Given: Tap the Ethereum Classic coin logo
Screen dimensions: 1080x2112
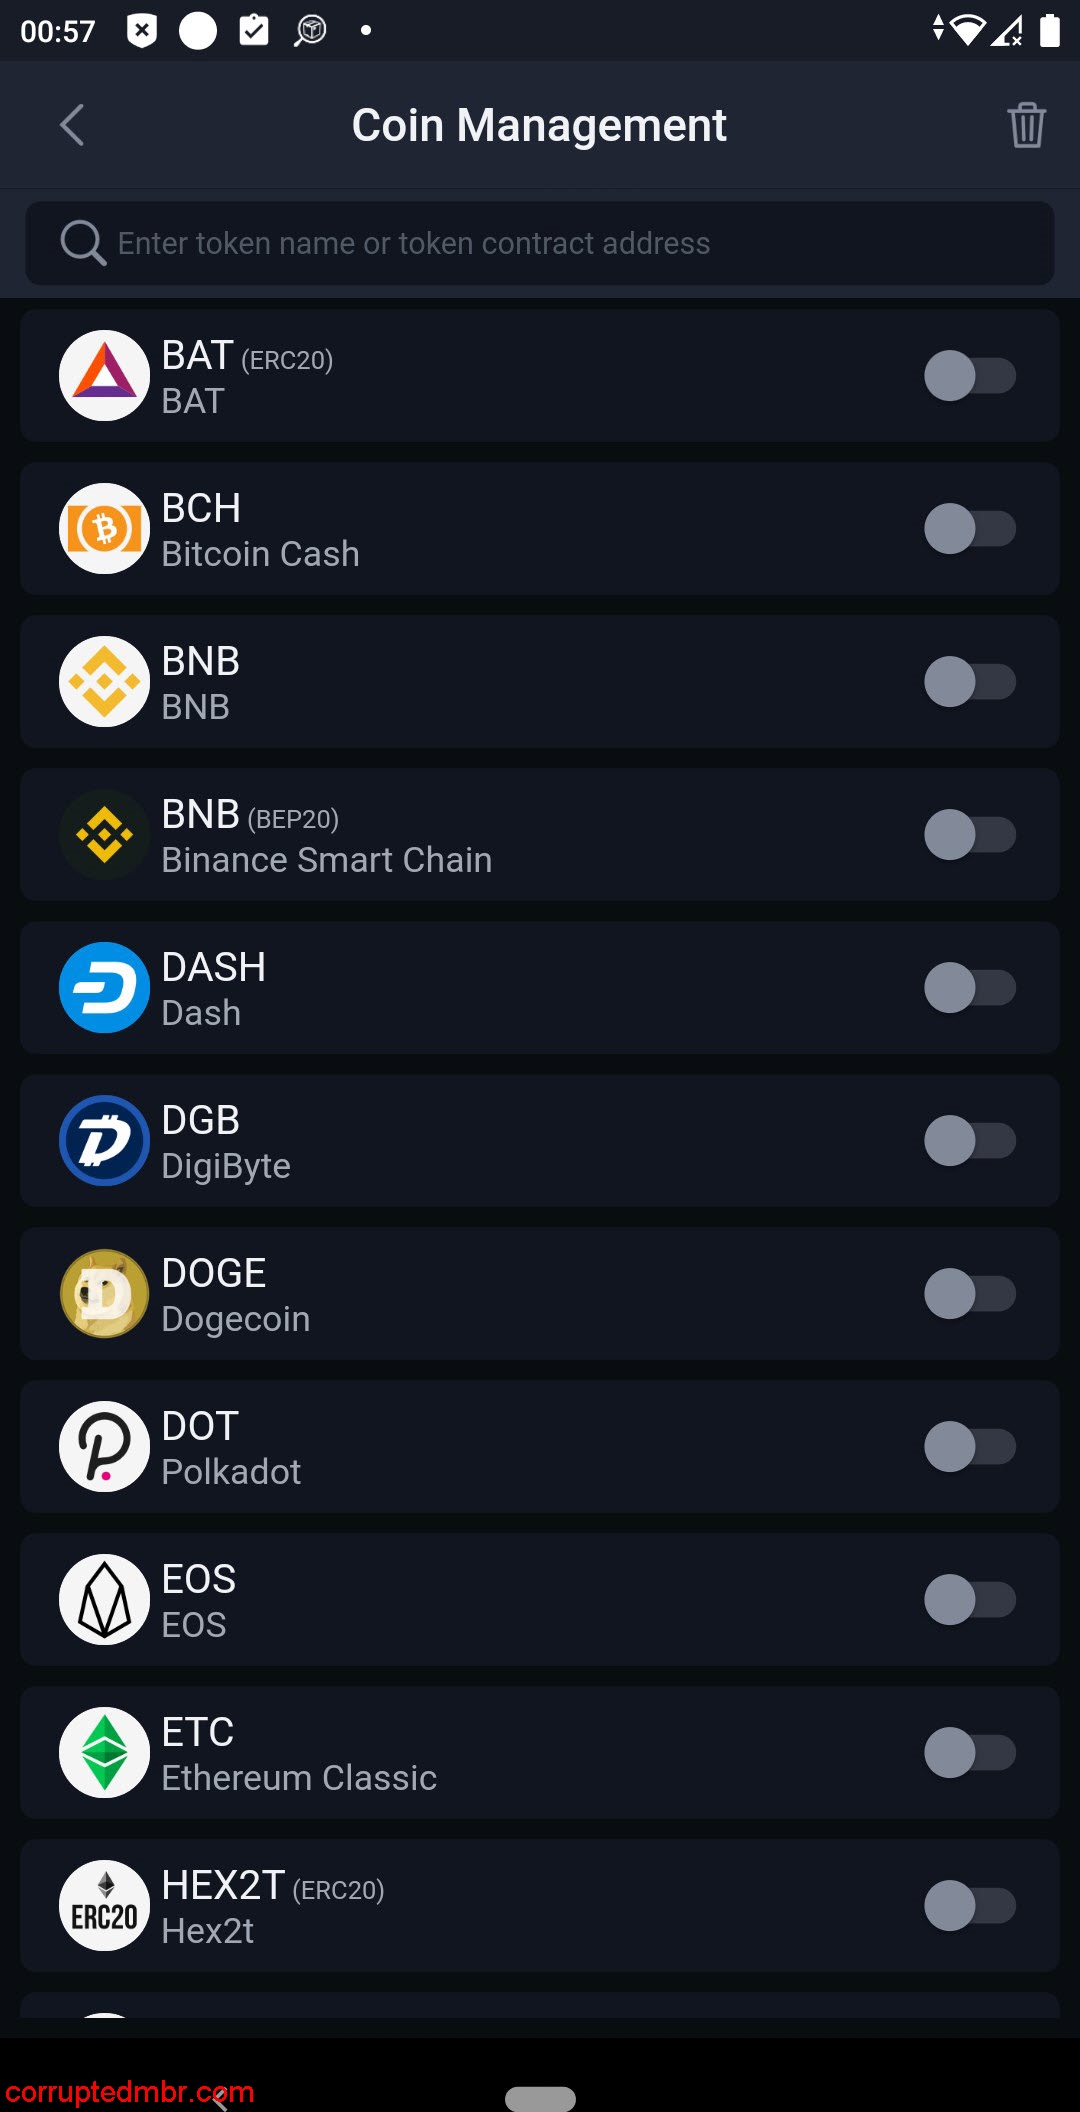Looking at the screenshot, I should 105,1753.
